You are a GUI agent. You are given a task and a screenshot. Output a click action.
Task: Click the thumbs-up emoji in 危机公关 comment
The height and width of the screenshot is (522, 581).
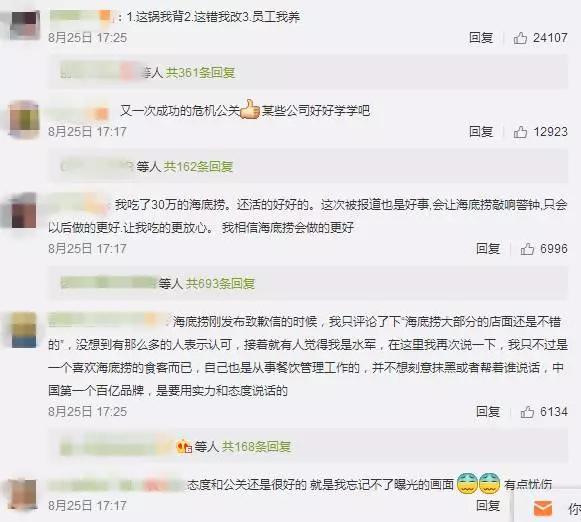[x=250, y=109]
